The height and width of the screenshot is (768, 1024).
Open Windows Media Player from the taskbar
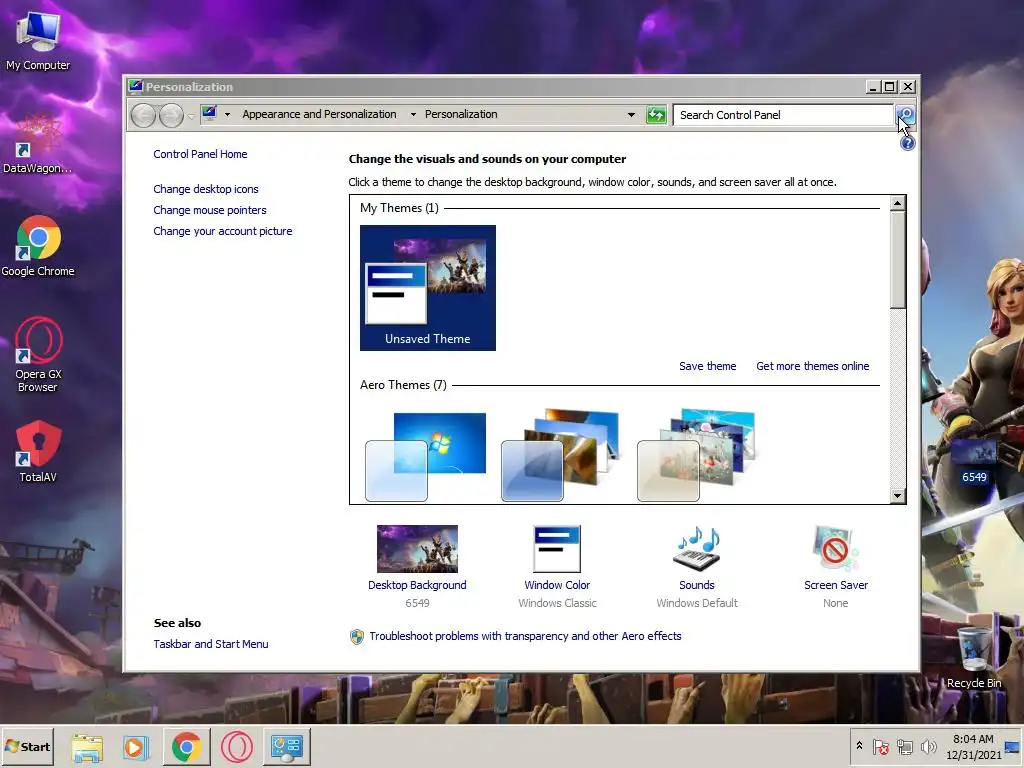pos(136,747)
